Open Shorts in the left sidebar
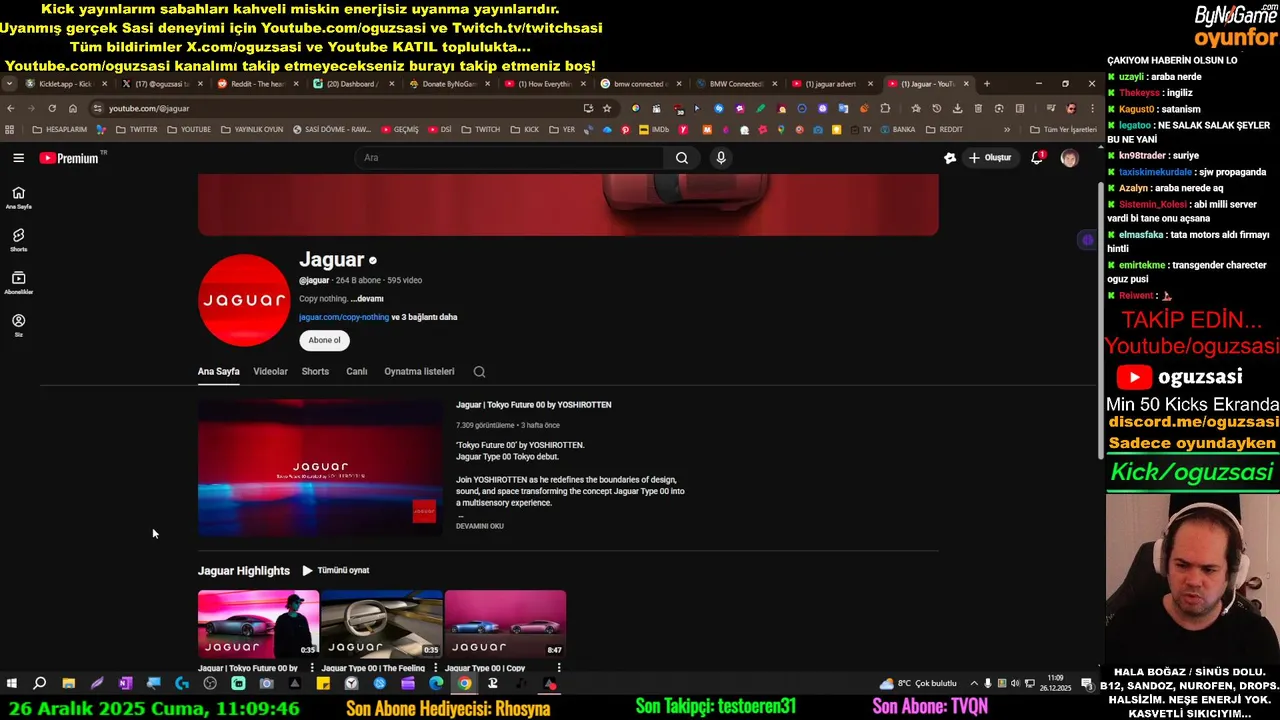 pos(18,240)
